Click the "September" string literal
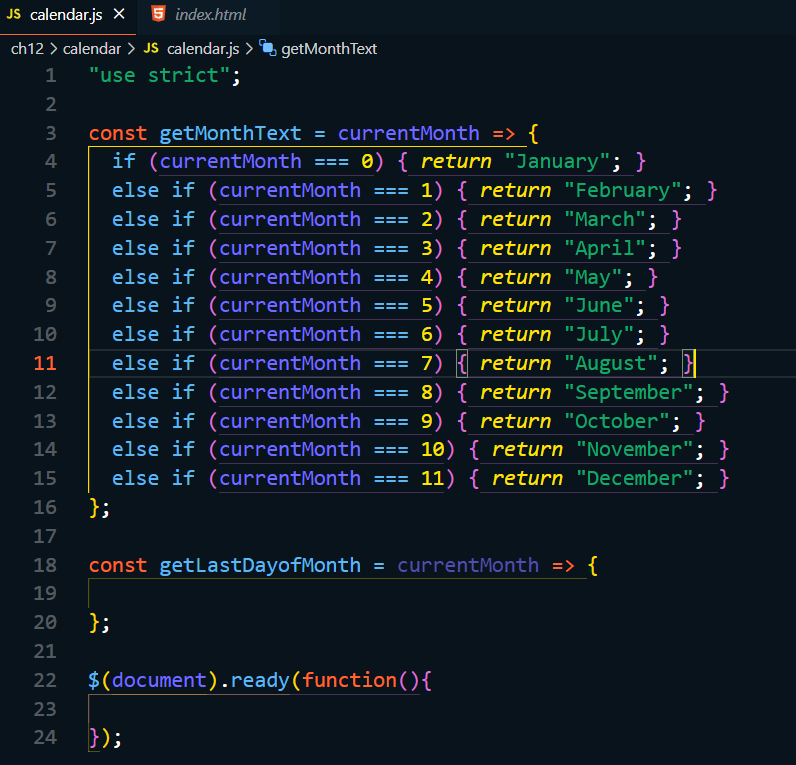Image resolution: width=796 pixels, height=765 pixels. click(x=628, y=392)
